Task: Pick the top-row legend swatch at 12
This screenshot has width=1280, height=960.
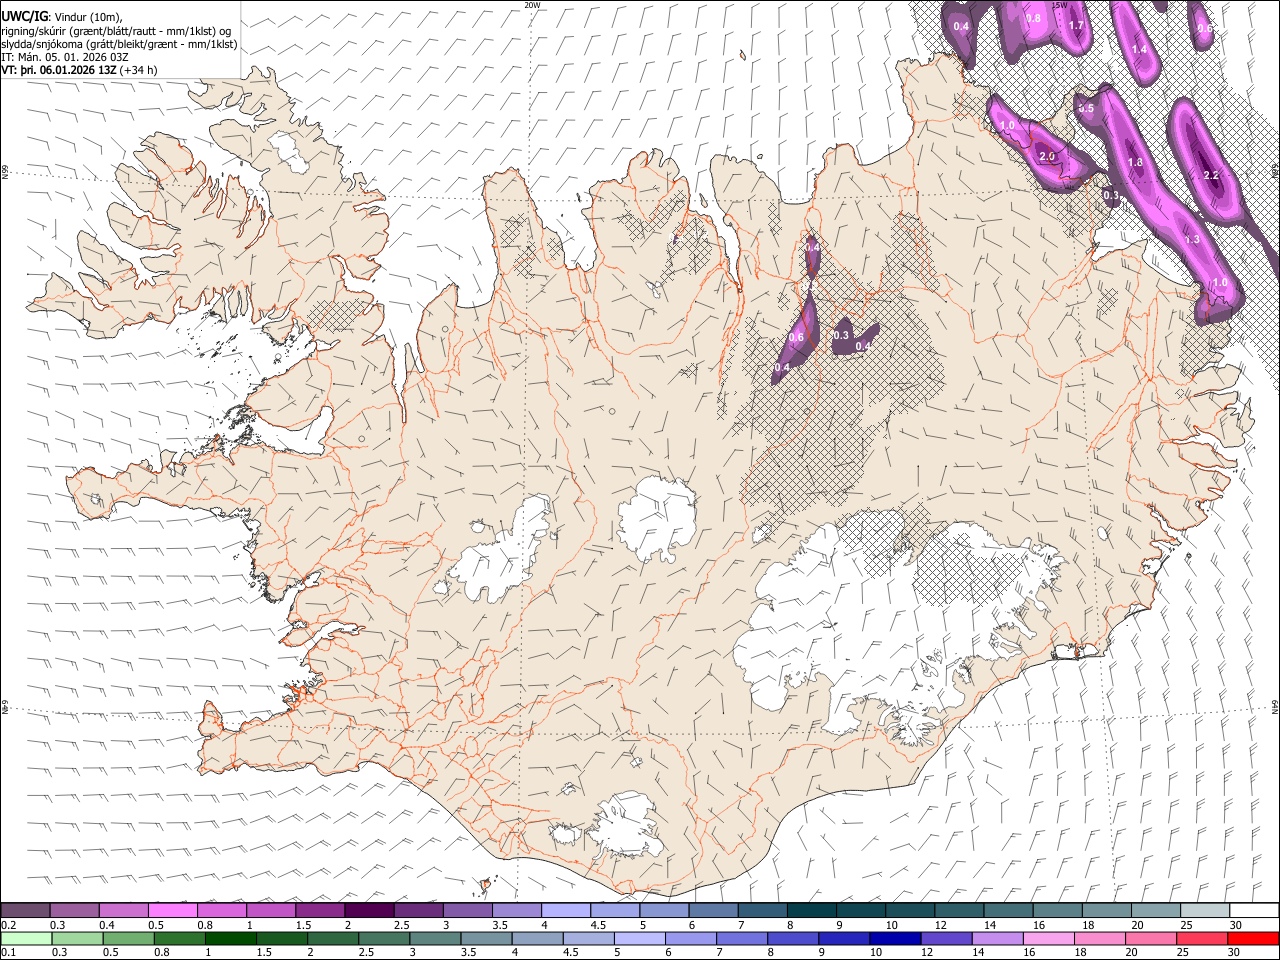Action: coord(959,910)
